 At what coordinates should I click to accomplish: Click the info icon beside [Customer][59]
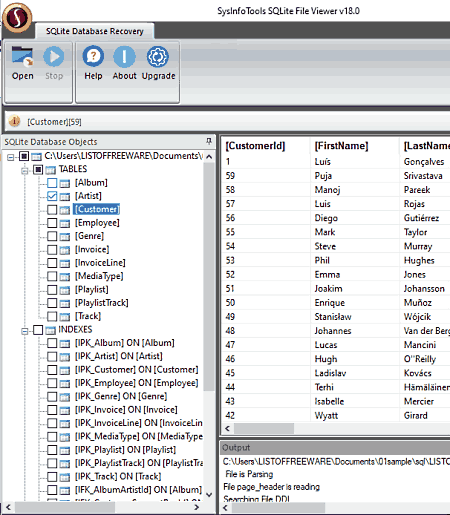pyautogui.click(x=14, y=121)
